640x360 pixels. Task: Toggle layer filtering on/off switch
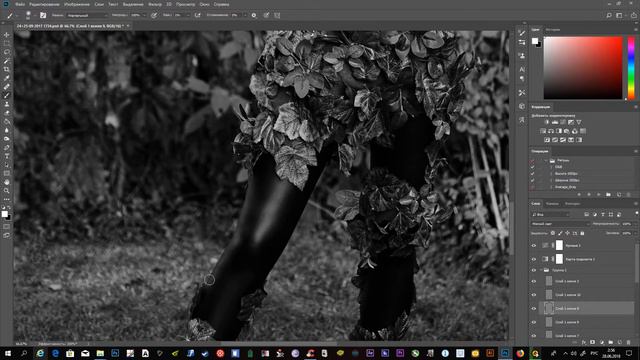click(636, 214)
